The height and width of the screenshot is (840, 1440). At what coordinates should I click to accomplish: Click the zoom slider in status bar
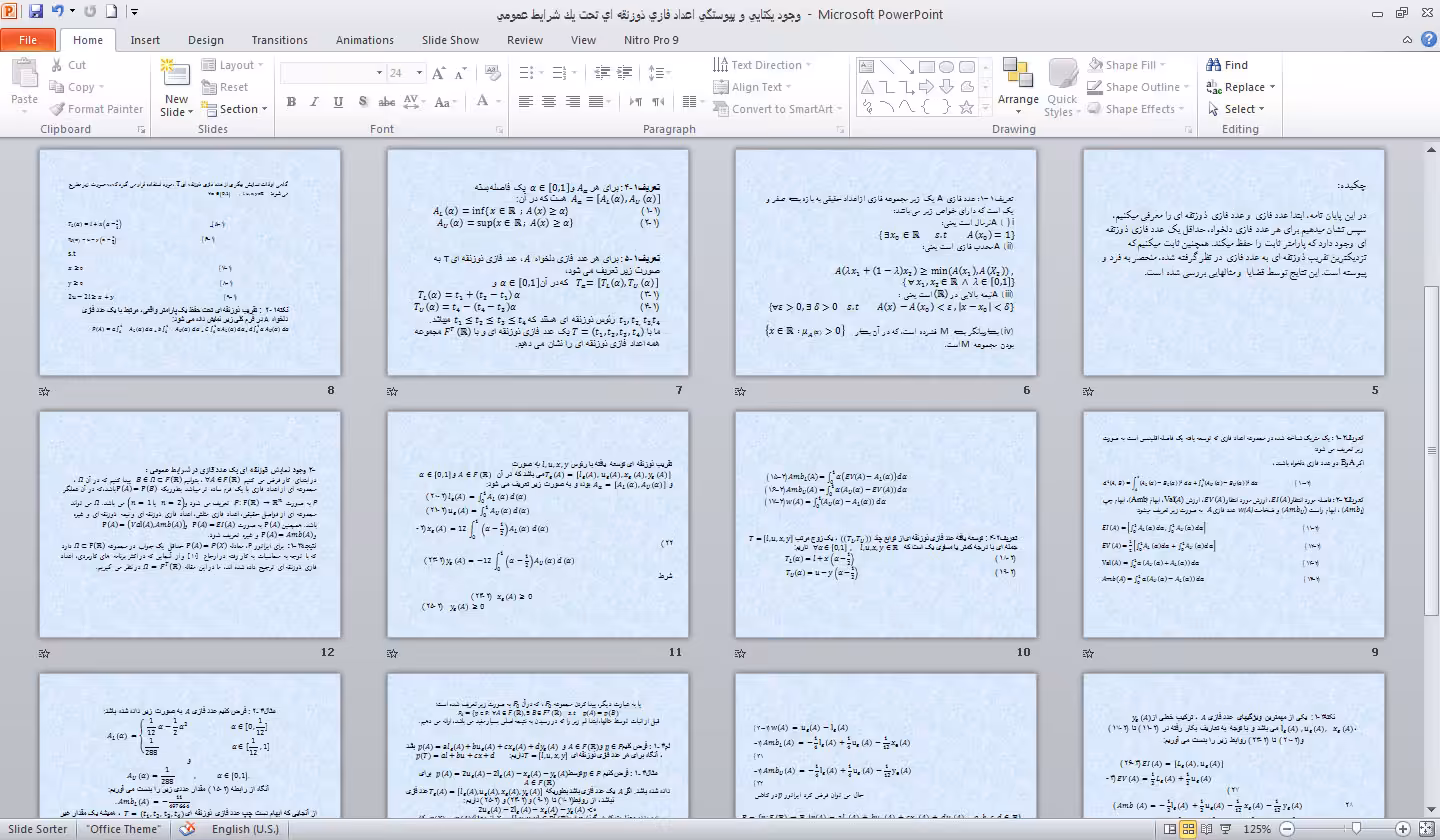tap(1356, 829)
